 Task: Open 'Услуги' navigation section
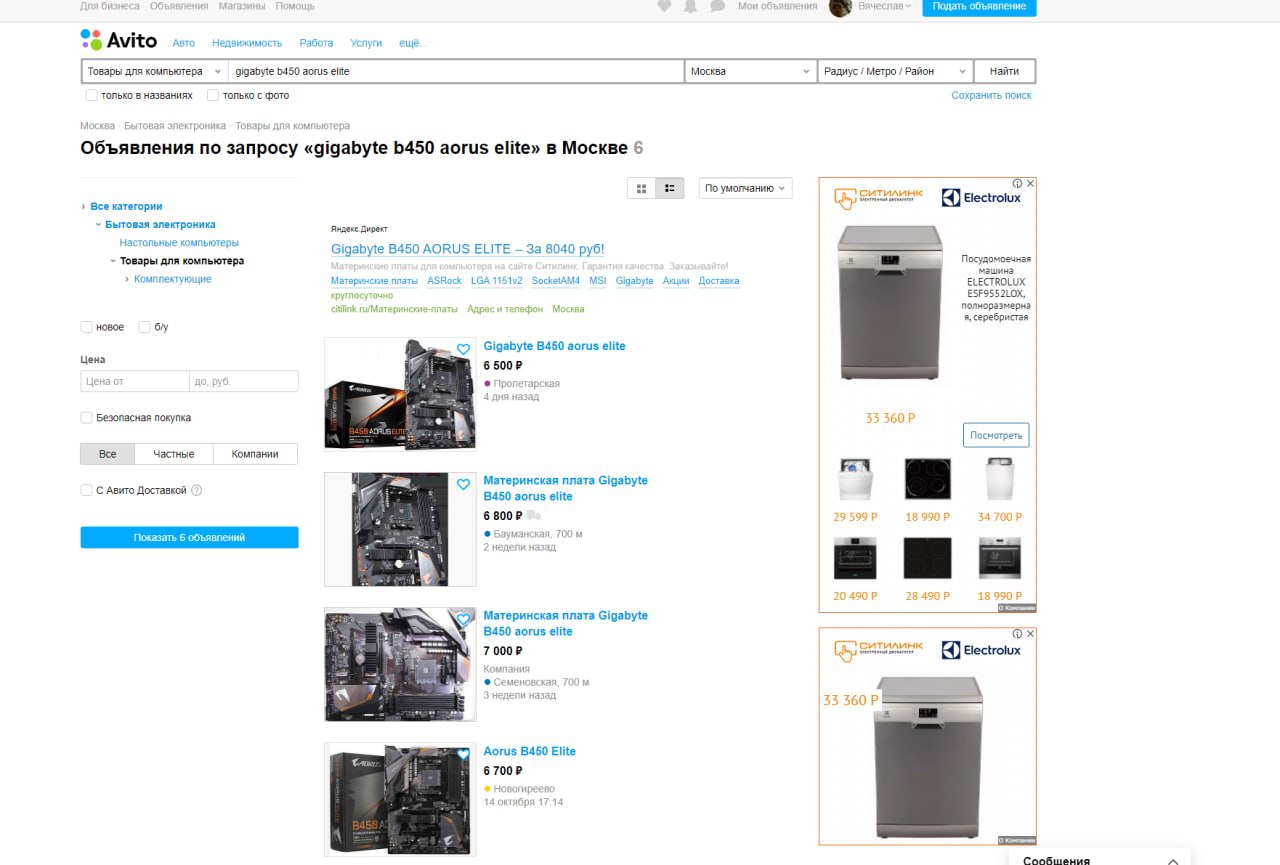tap(366, 43)
